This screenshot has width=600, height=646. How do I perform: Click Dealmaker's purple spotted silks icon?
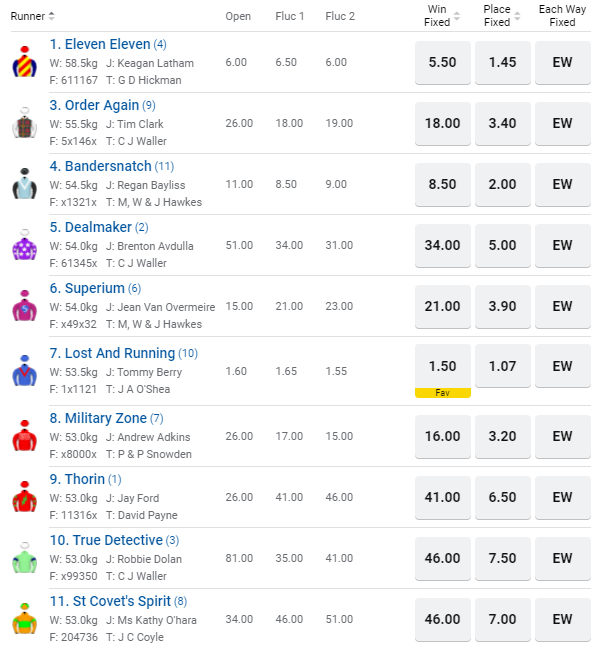coord(24,245)
